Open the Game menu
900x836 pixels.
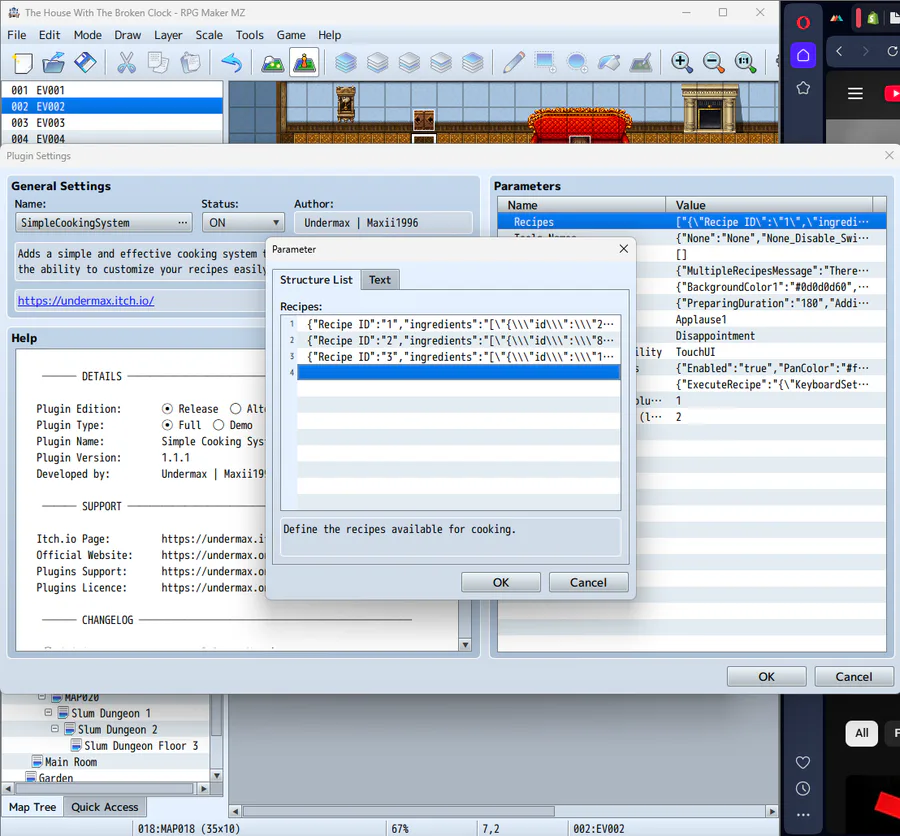(291, 35)
